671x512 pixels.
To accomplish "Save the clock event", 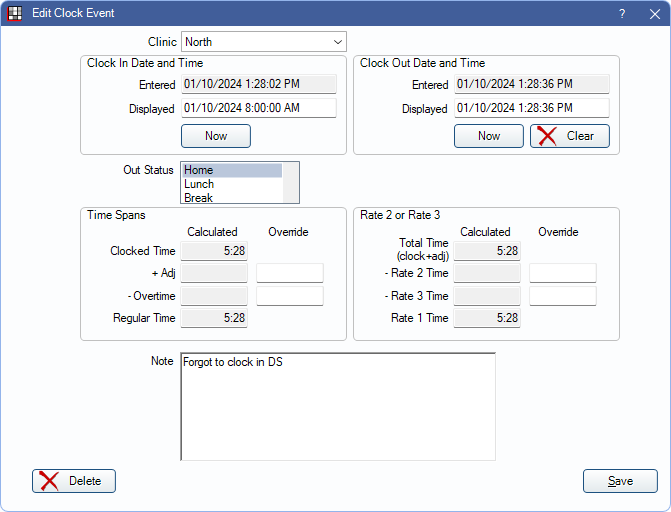I will pos(620,481).
